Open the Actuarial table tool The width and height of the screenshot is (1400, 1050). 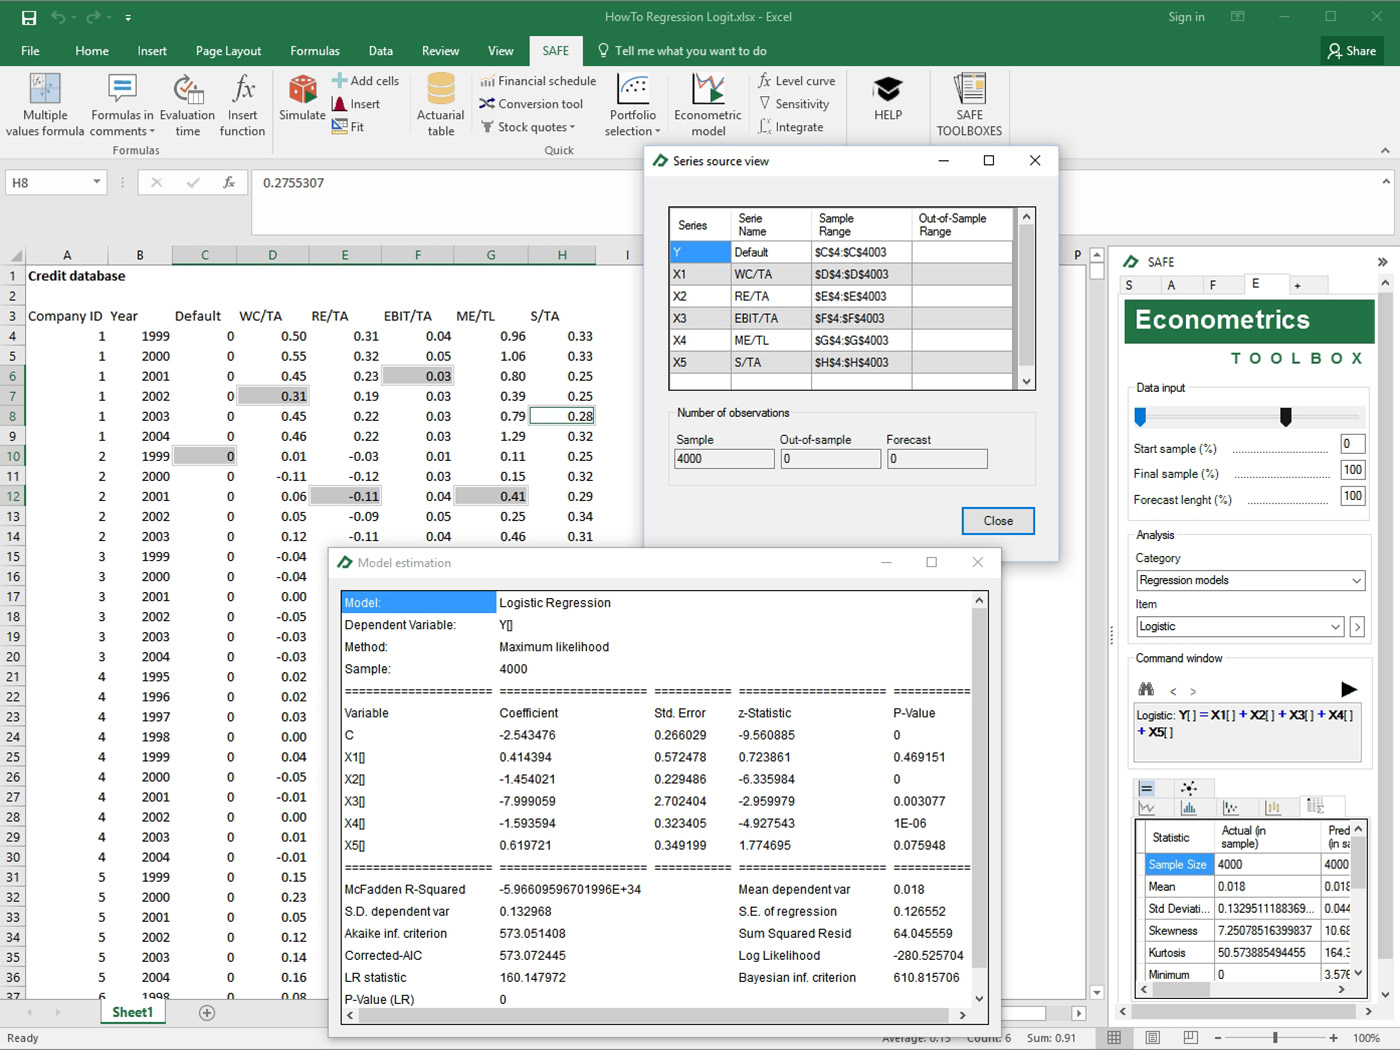point(441,105)
